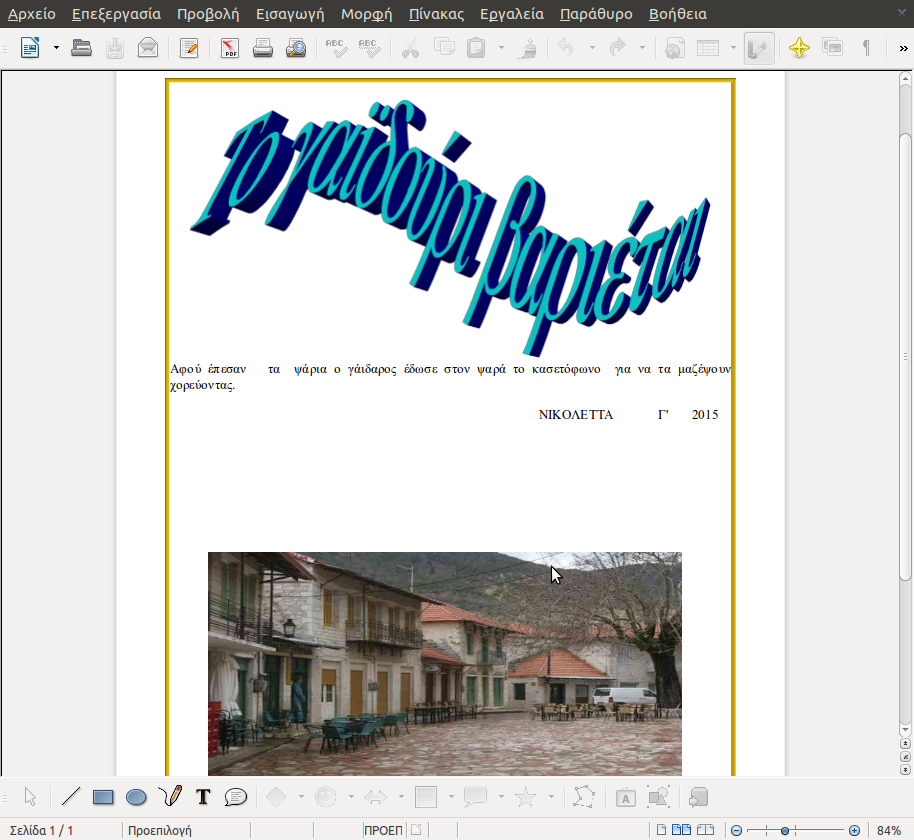Open the Παράθυρο menu
The height and width of the screenshot is (840, 914).
pos(596,14)
